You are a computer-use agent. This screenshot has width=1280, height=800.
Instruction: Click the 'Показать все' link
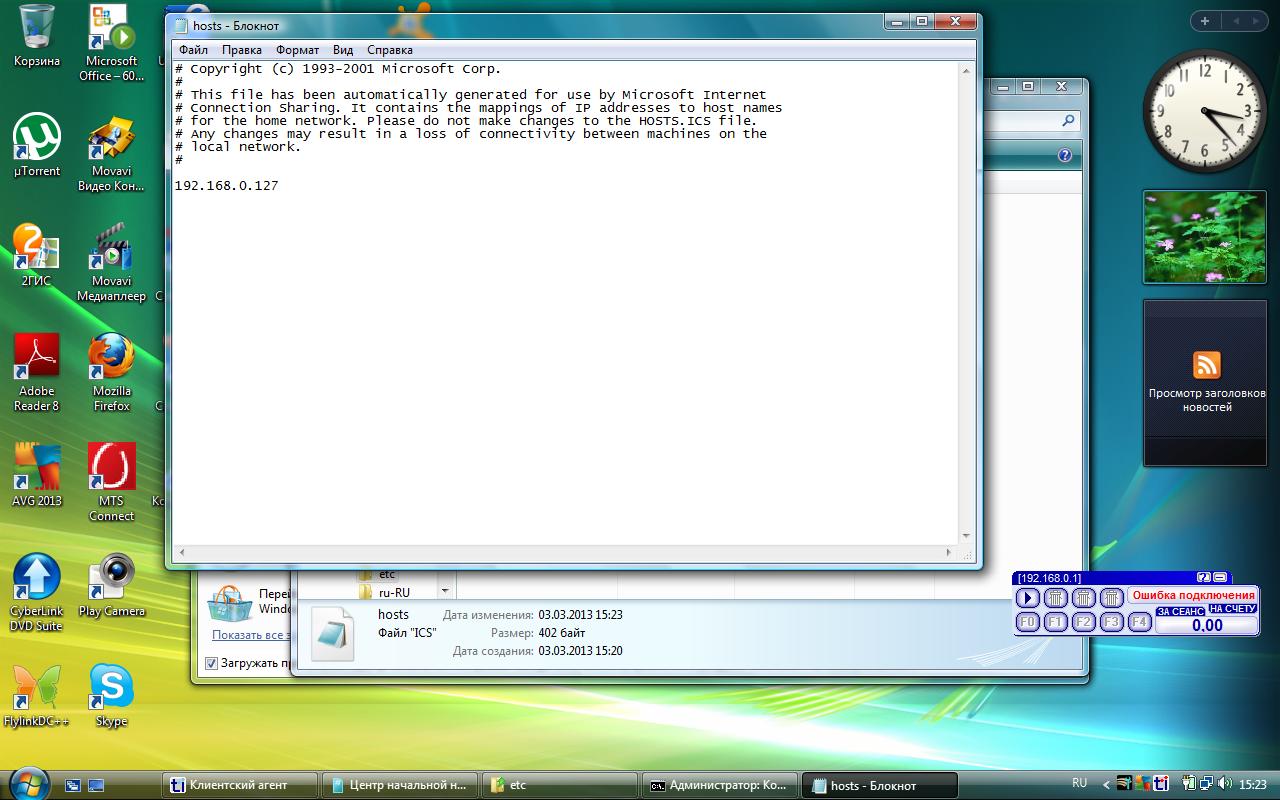(x=250, y=635)
